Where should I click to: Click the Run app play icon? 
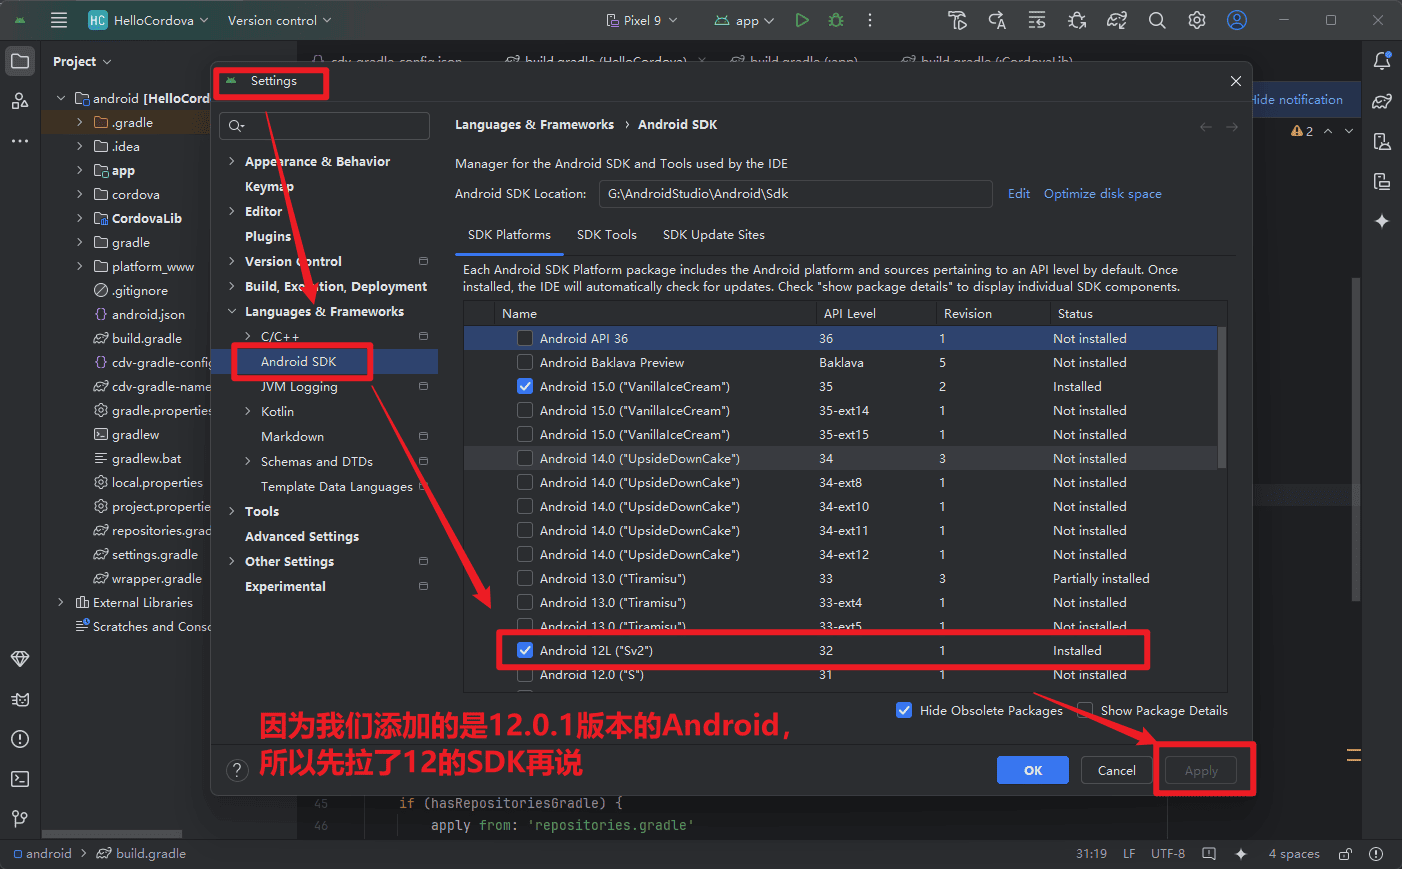pos(802,20)
